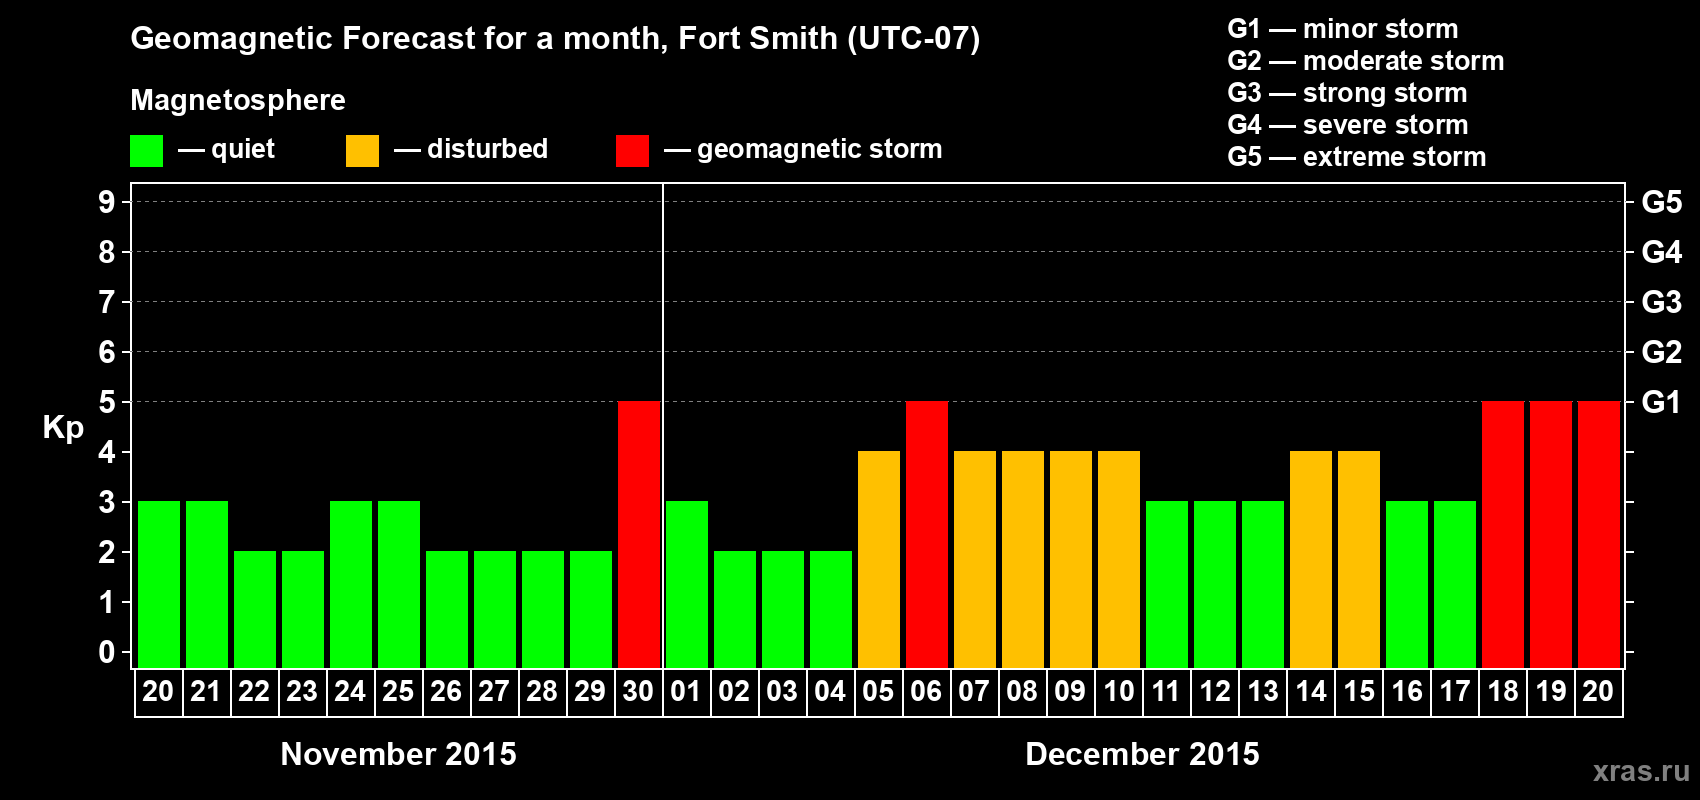The height and width of the screenshot is (800, 1700).
Task: Click the 'G4' right-axis label
Action: click(1662, 252)
